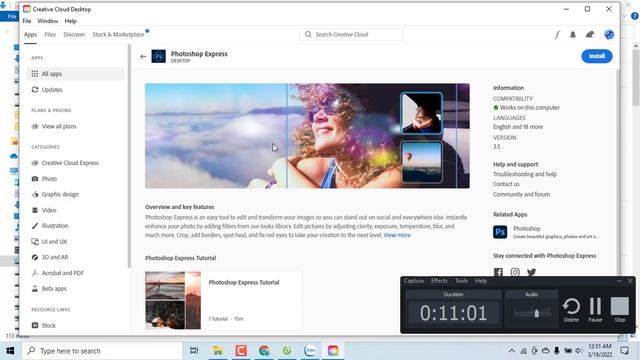
Task: Open the recorder Effects menu
Action: click(x=439, y=281)
